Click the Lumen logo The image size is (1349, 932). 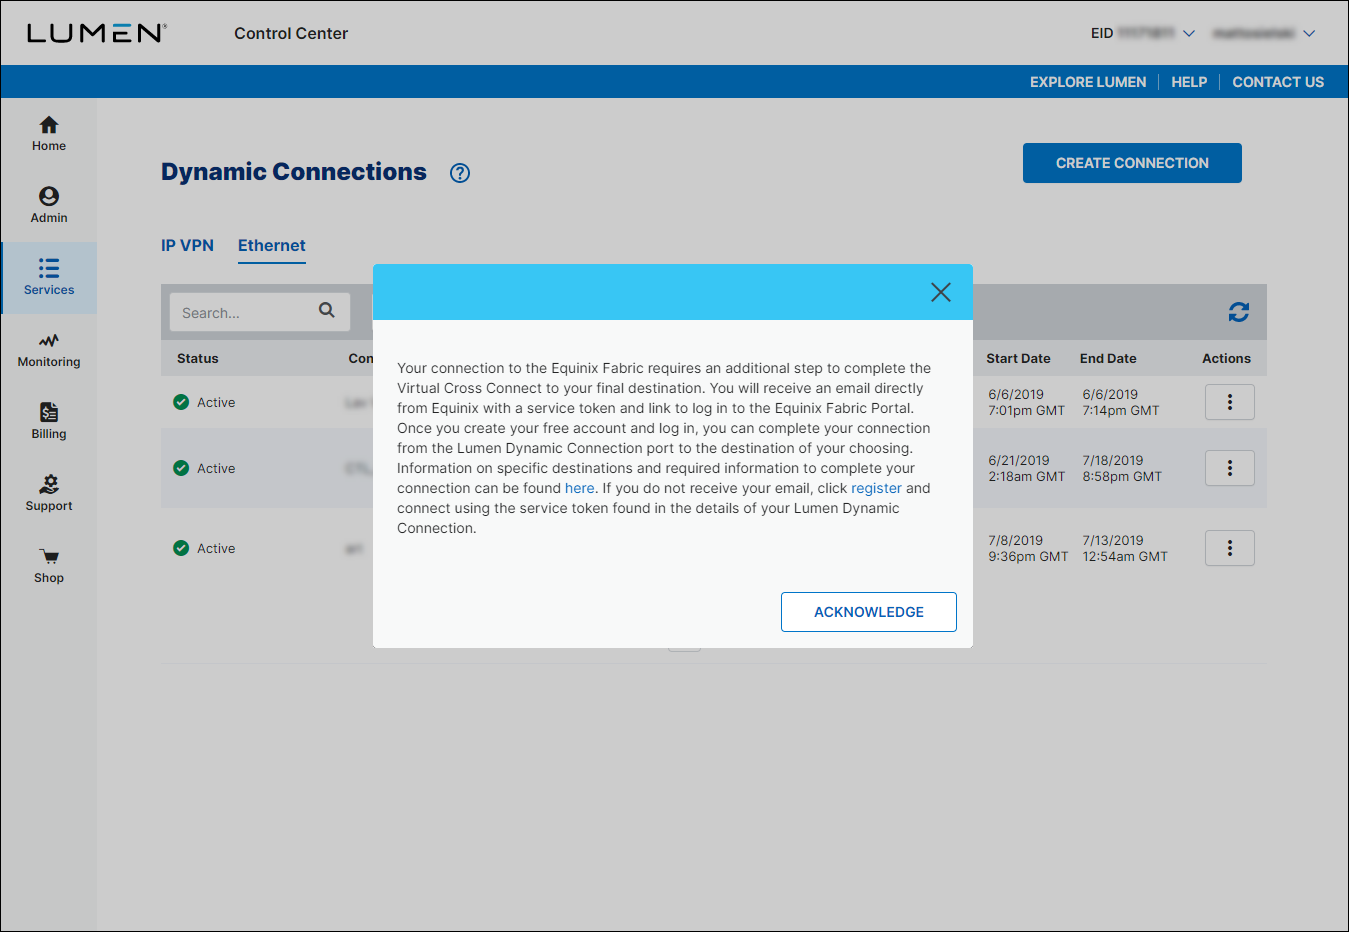coord(97,33)
